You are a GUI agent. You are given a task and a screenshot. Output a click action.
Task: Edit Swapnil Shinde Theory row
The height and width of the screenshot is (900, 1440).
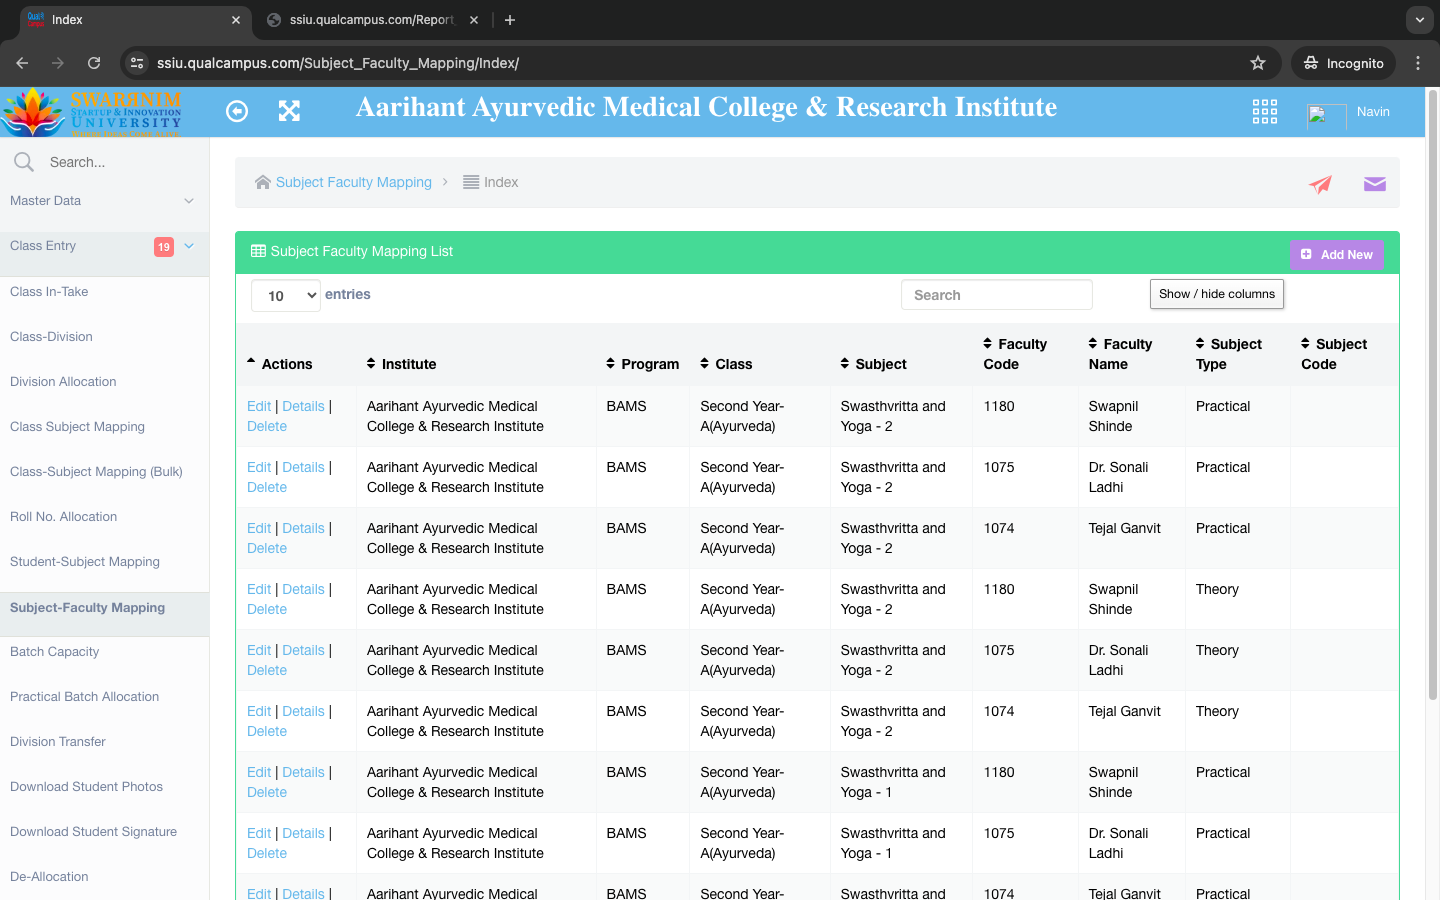pyautogui.click(x=259, y=589)
